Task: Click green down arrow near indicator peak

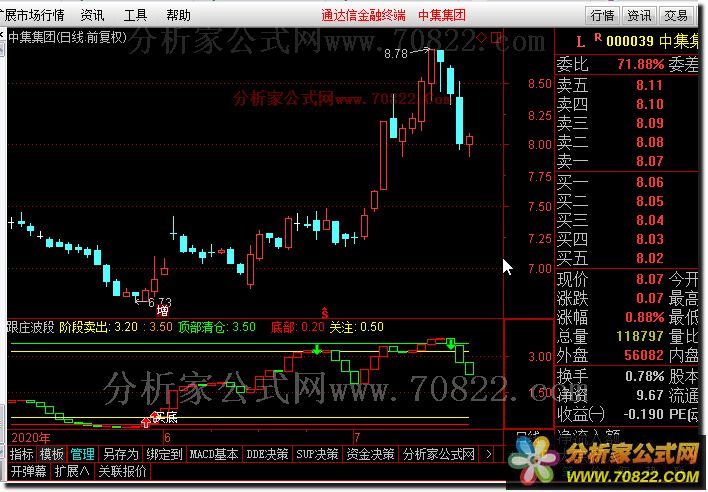Action: [451, 344]
